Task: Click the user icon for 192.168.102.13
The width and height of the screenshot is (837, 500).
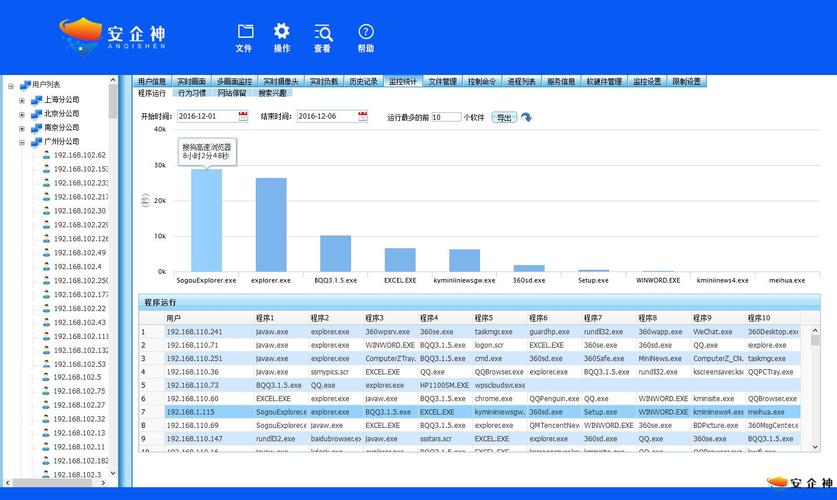Action: (x=46, y=432)
